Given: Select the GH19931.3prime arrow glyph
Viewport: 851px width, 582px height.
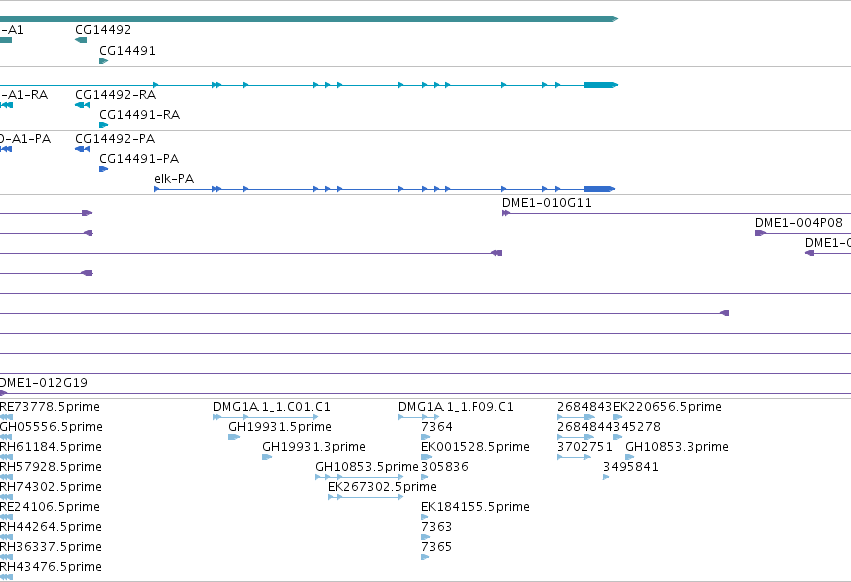Looking at the screenshot, I should coord(267,457).
